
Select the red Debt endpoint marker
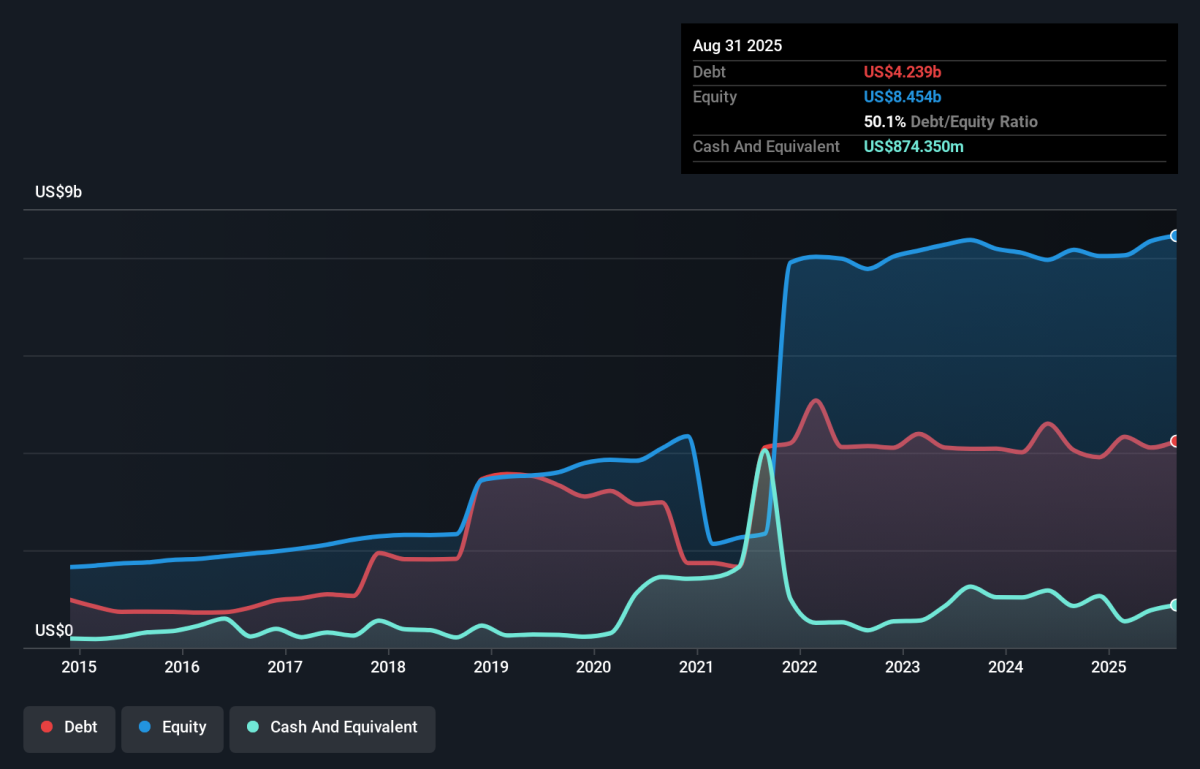(1176, 441)
